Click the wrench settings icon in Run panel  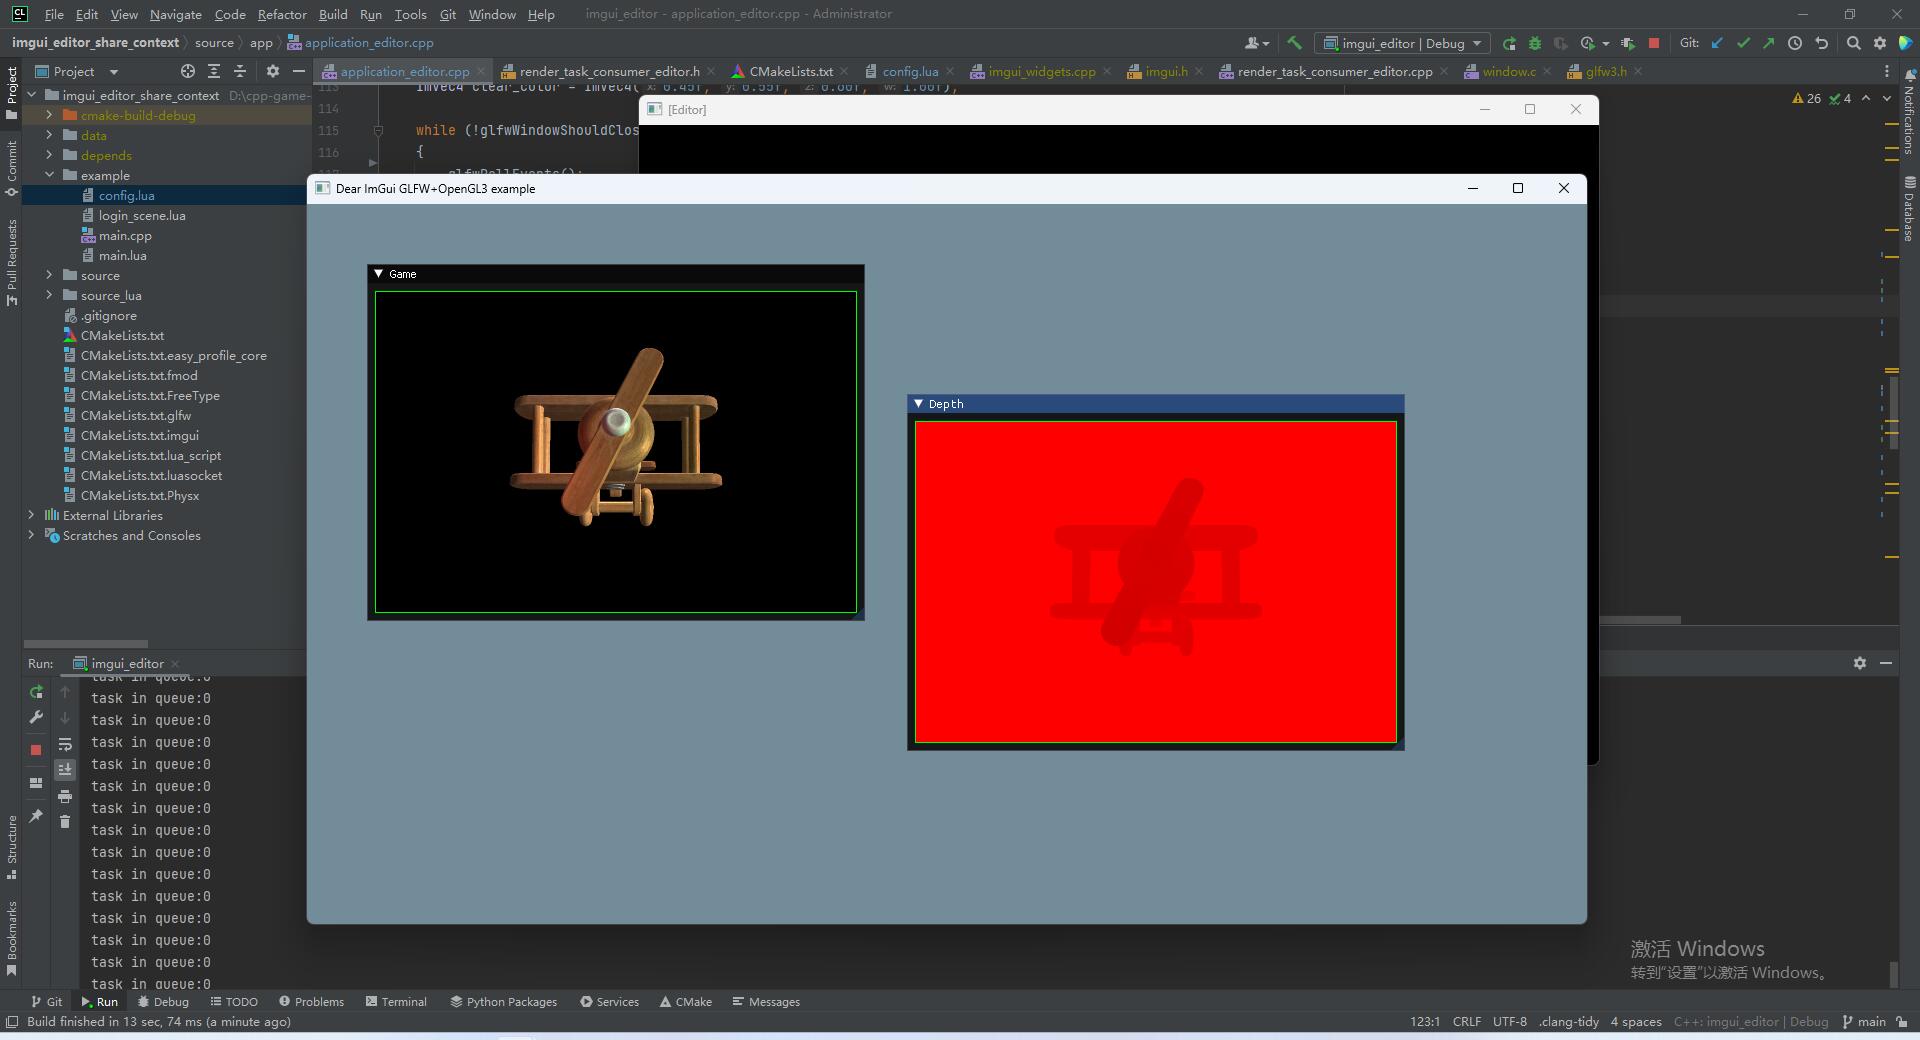tap(36, 717)
